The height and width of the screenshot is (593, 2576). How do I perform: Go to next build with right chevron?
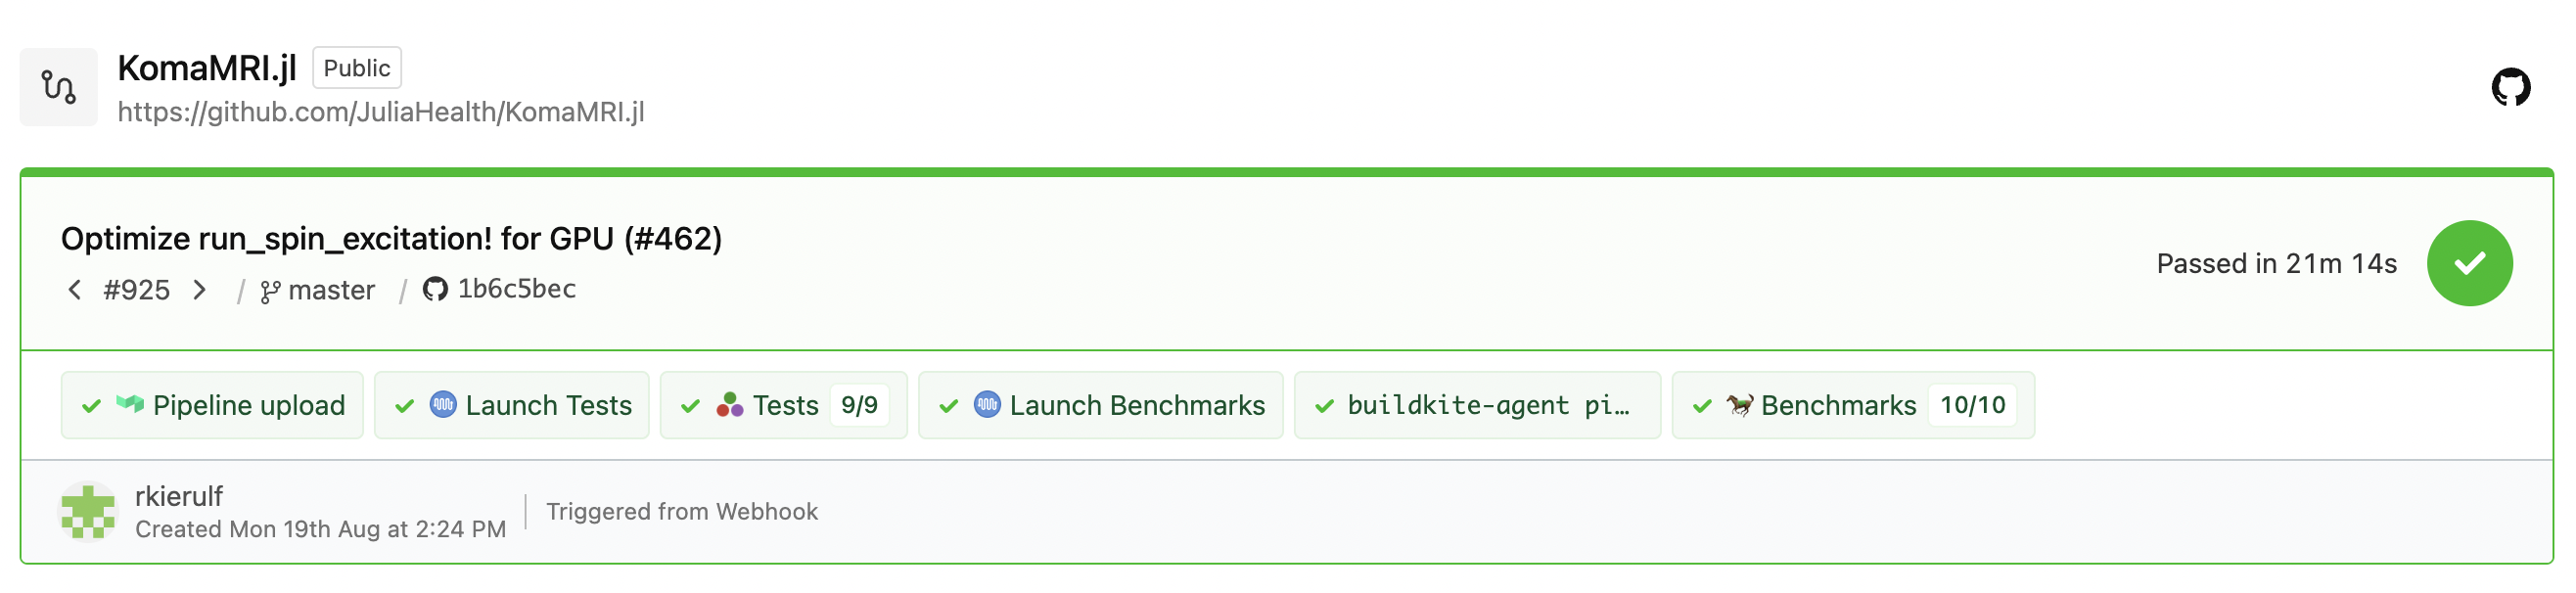pos(200,290)
